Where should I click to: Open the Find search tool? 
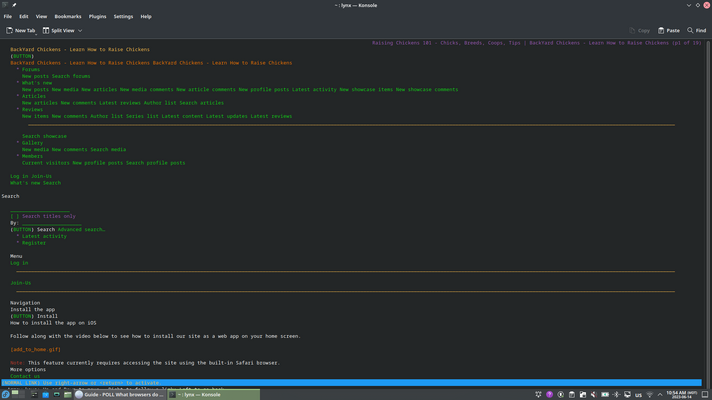pyautogui.click(x=697, y=30)
